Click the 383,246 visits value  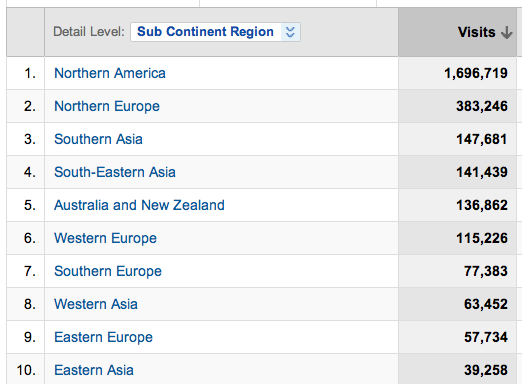(x=482, y=106)
